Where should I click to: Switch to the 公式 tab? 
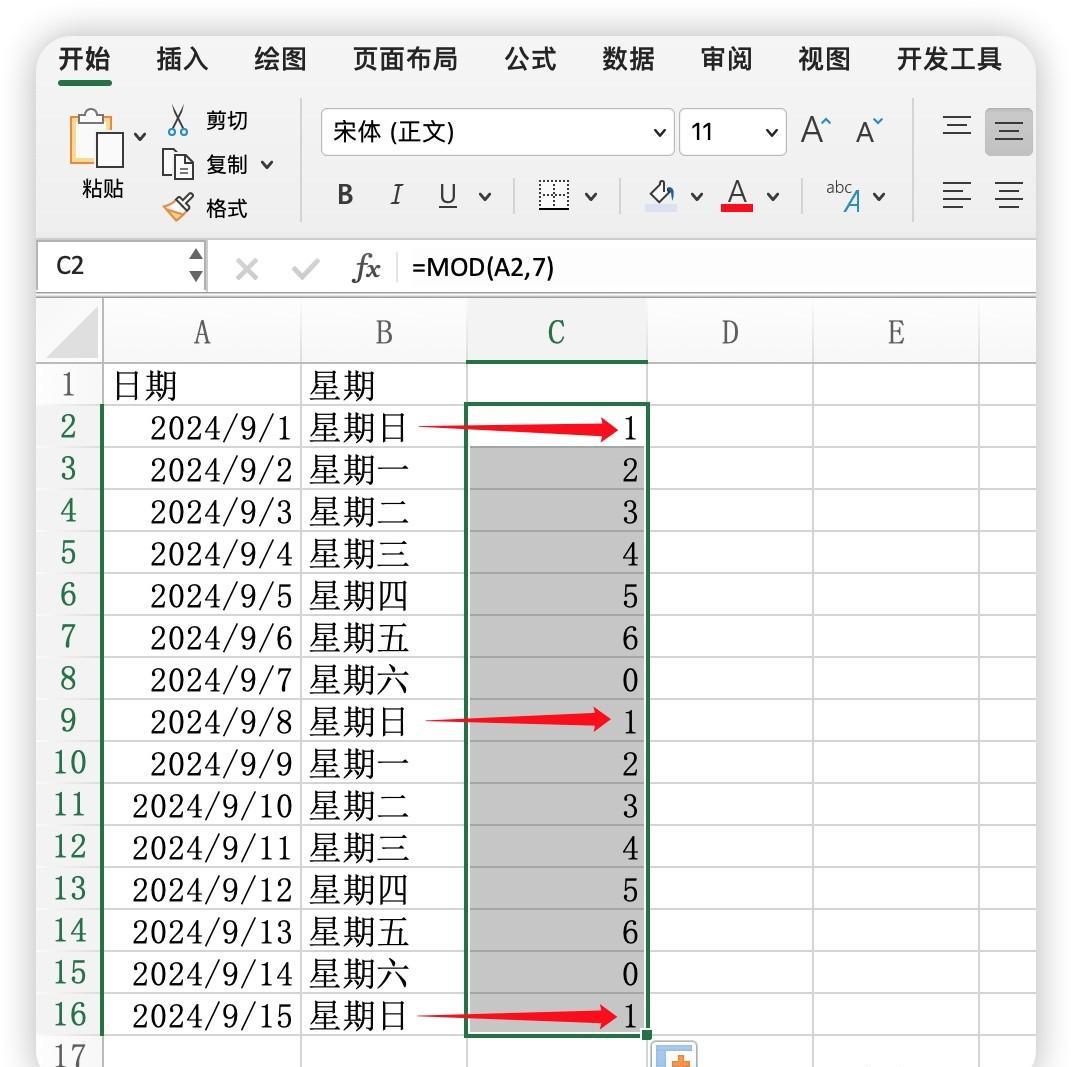tap(531, 59)
